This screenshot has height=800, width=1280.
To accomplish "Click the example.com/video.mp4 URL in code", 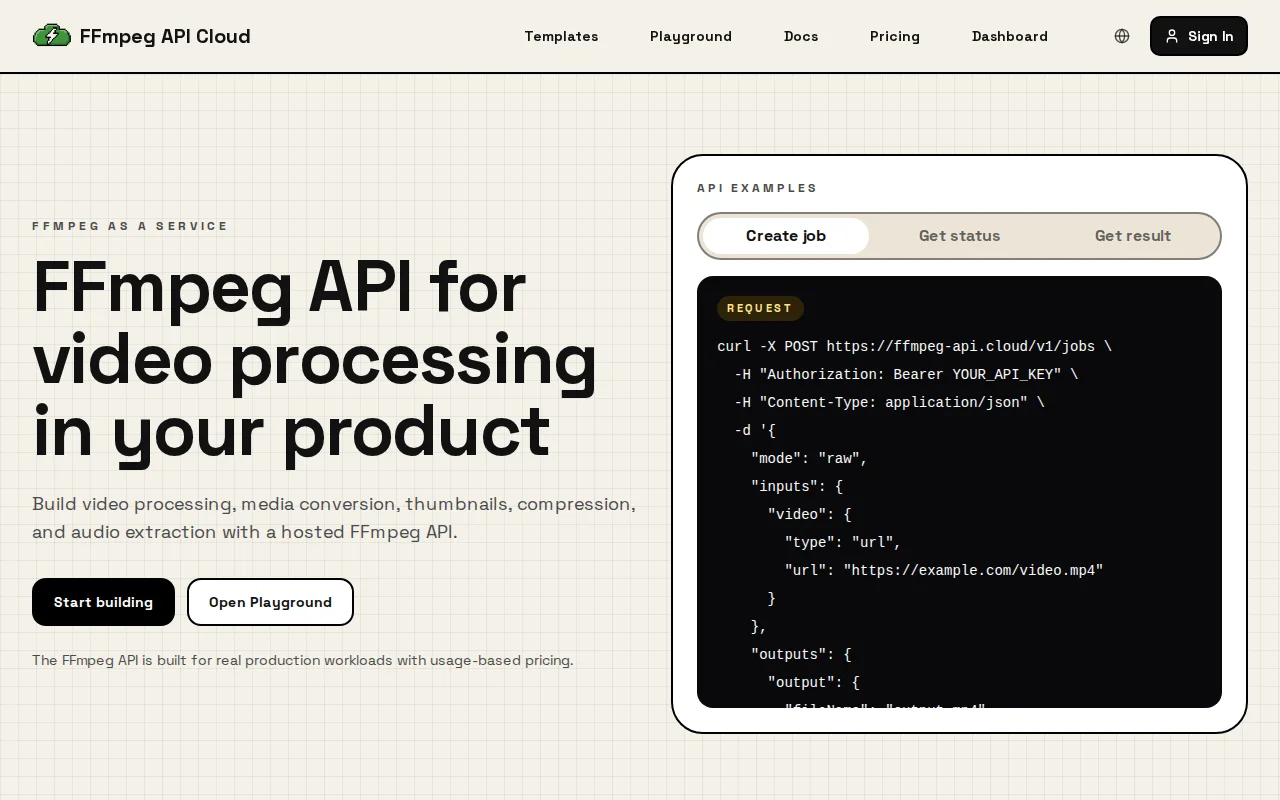I will pyautogui.click(x=973, y=570).
